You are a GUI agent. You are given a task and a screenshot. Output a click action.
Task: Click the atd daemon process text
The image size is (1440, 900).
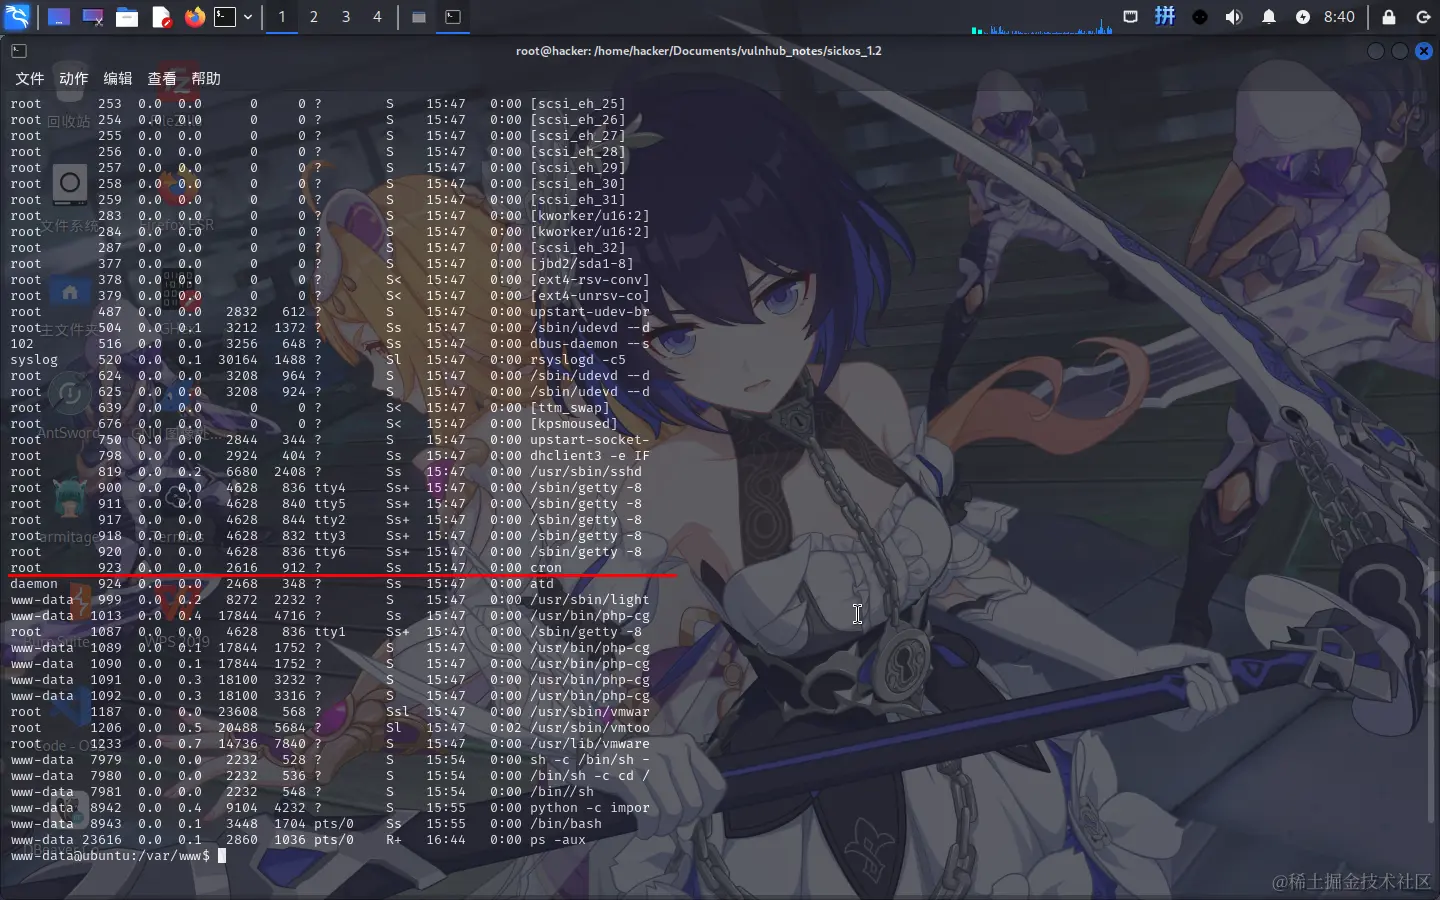pyautogui.click(x=542, y=584)
